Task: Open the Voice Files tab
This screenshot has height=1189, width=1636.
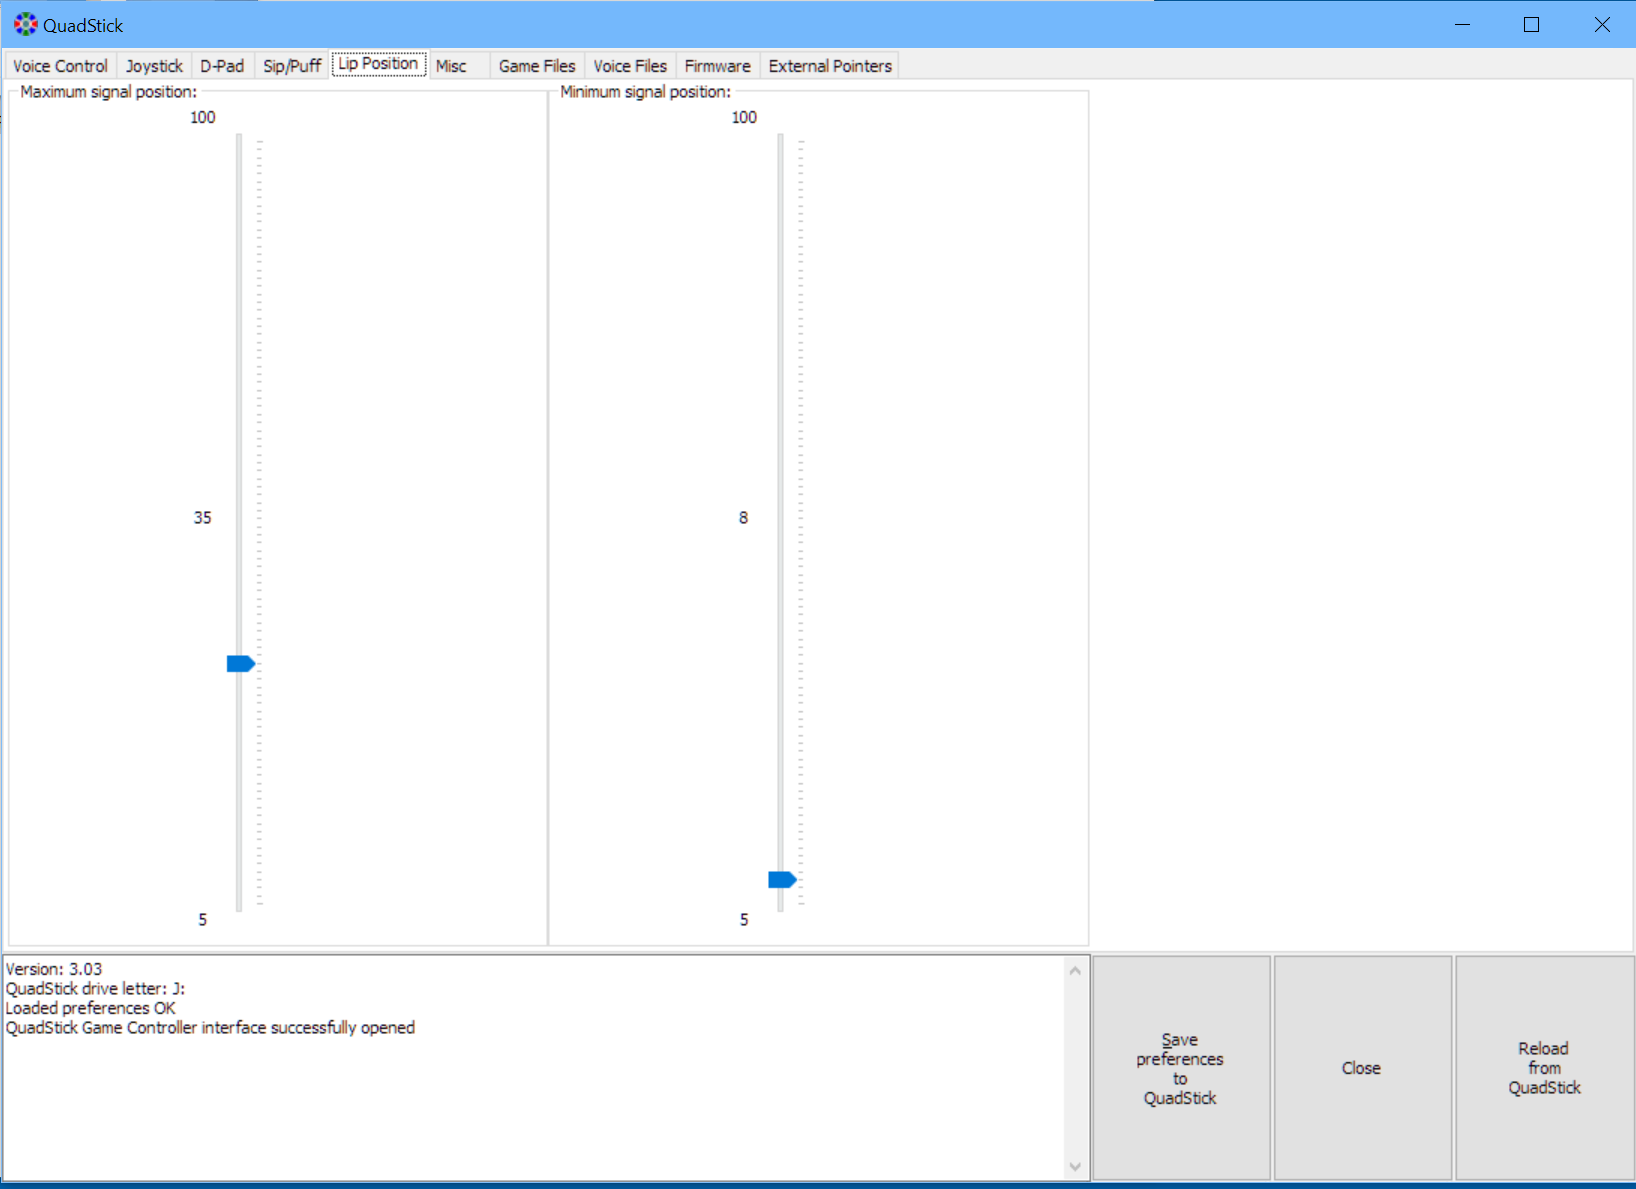Action: click(x=630, y=66)
